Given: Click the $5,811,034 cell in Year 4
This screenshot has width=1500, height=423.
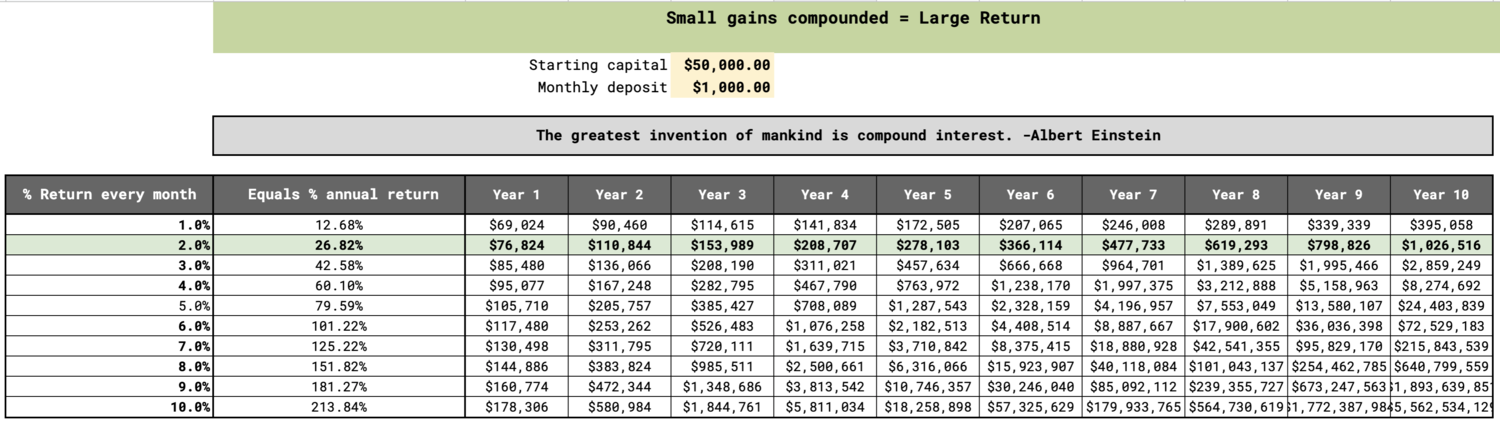Looking at the screenshot, I should 825,407.
